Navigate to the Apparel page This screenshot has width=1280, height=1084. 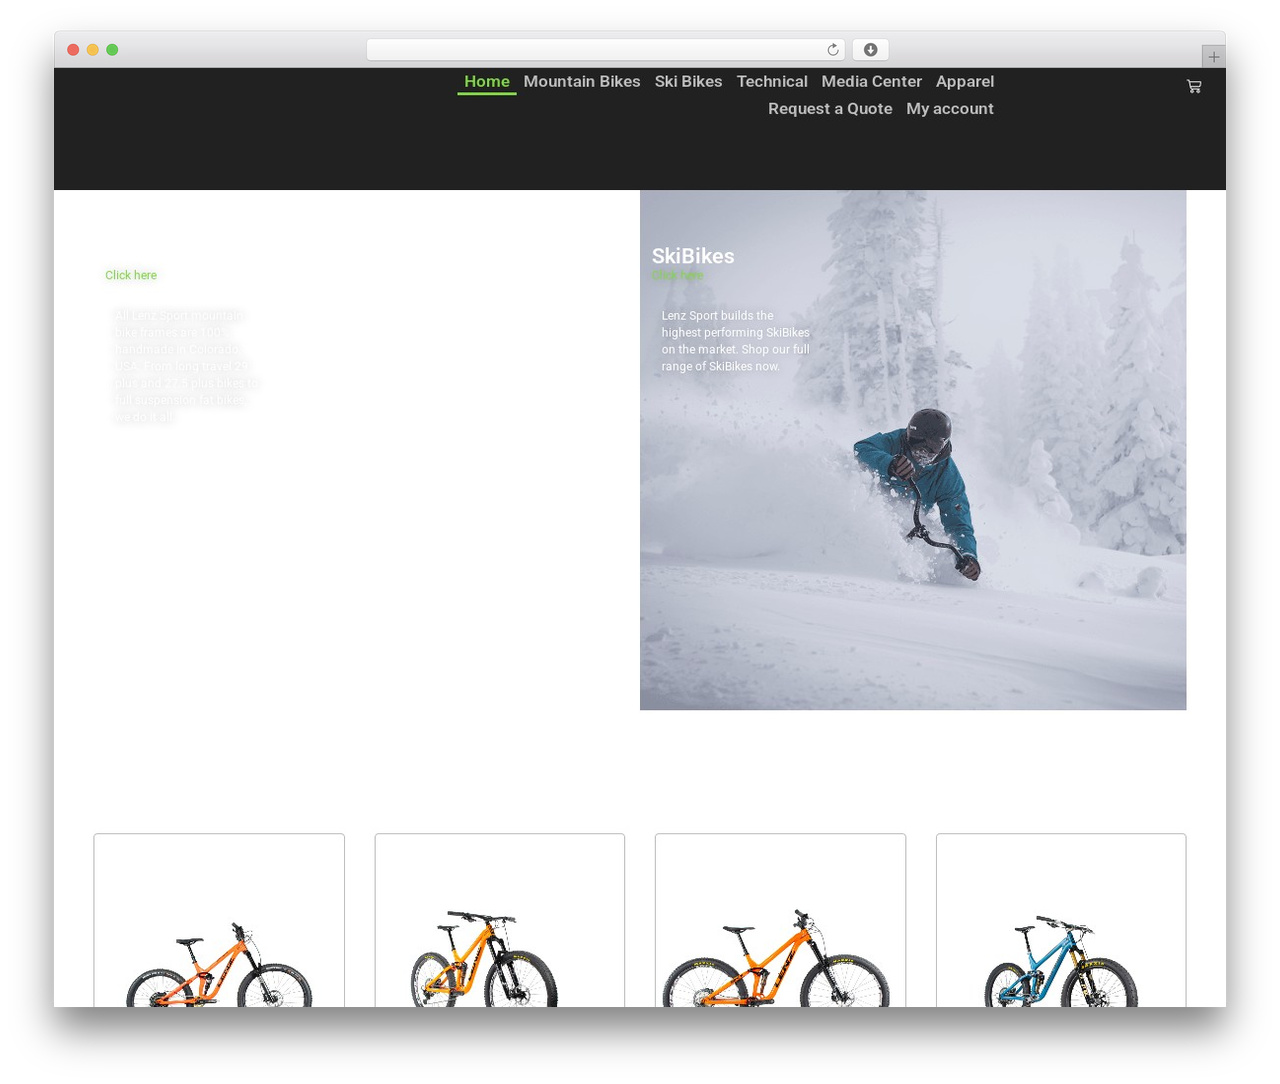[965, 82]
